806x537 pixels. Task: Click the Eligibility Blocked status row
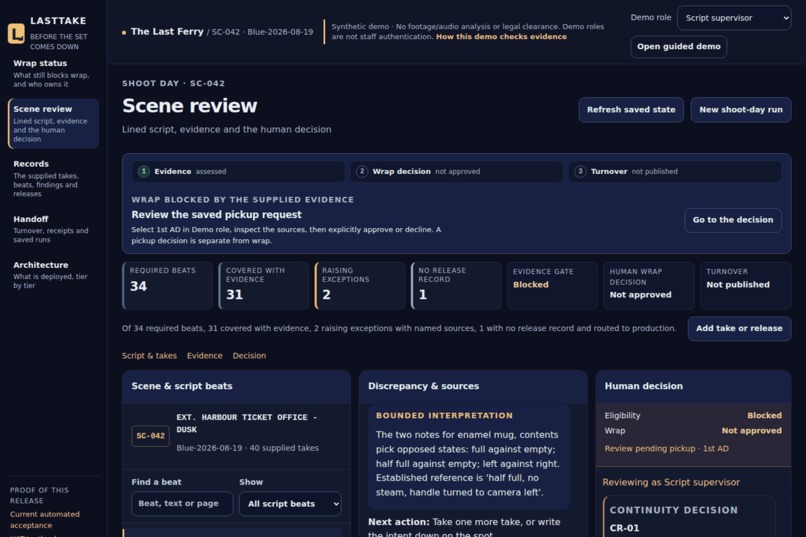click(x=693, y=416)
